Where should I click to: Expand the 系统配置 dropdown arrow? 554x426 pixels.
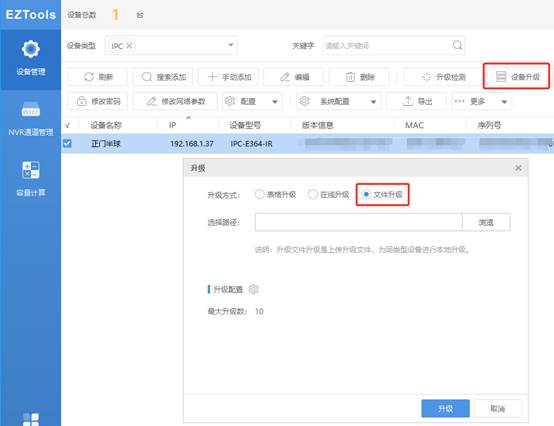point(373,102)
